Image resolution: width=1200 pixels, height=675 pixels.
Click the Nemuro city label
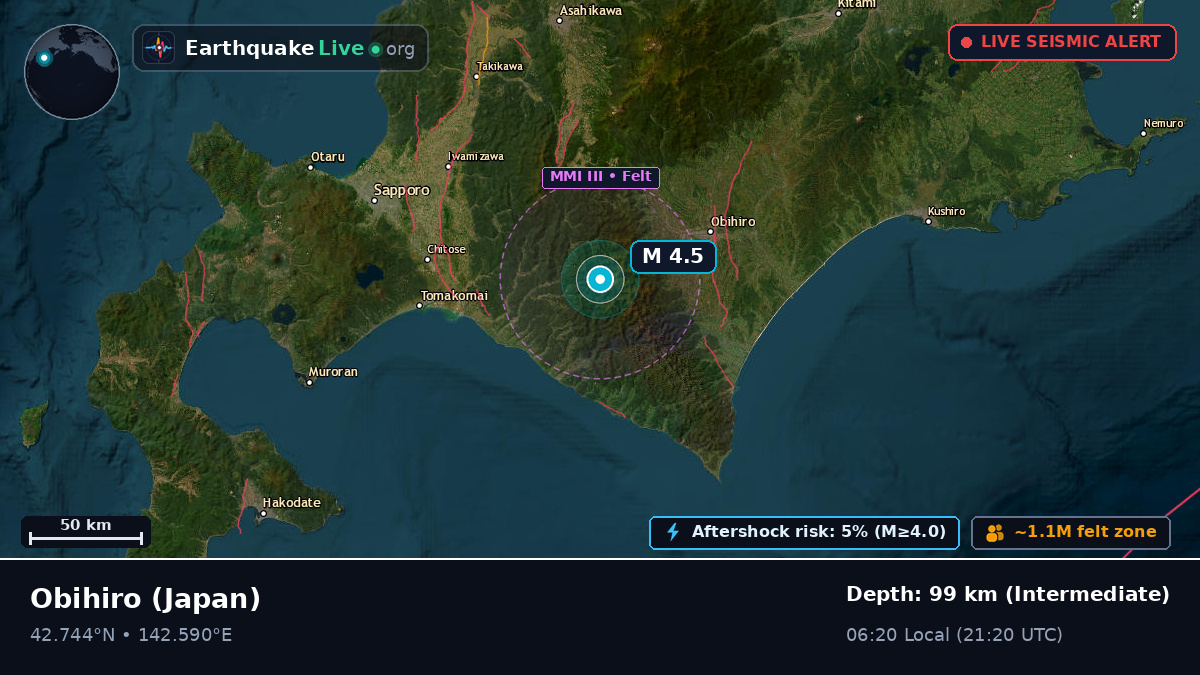tap(1163, 124)
